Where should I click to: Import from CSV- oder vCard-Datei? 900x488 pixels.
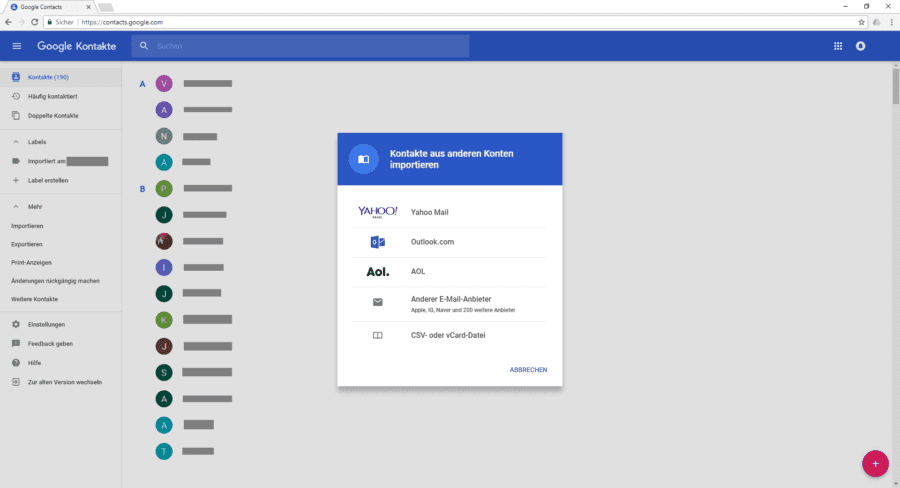click(449, 335)
